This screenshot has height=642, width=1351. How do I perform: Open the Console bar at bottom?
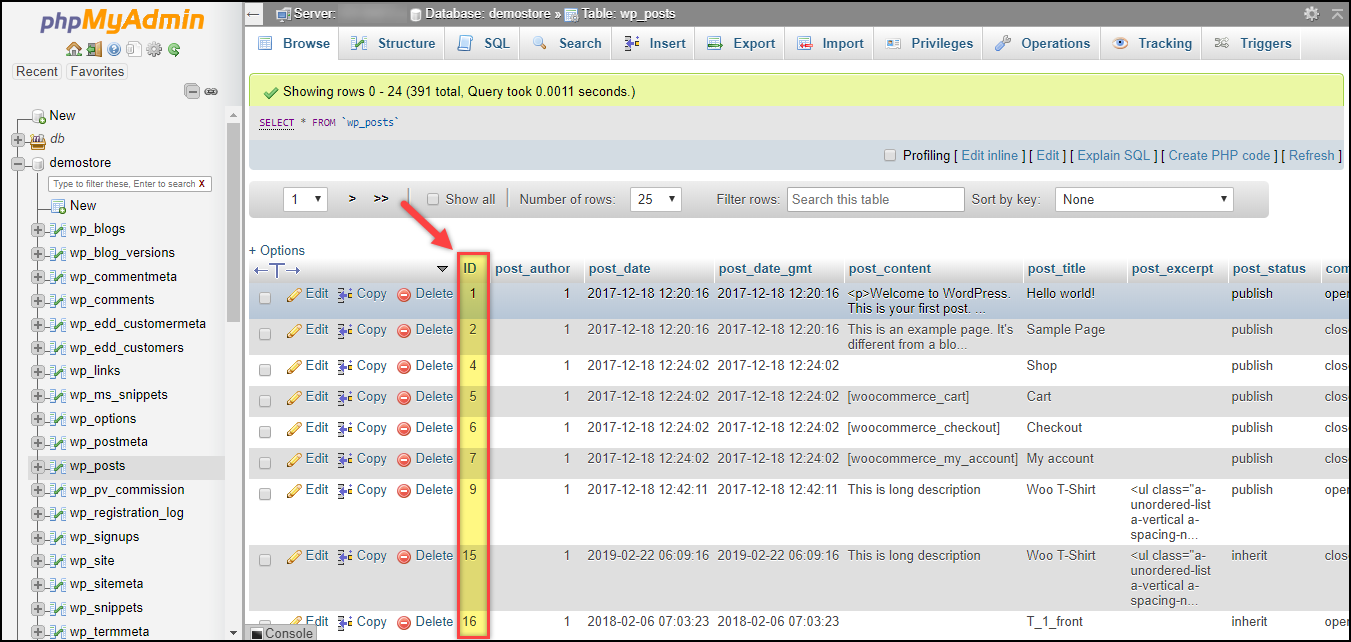281,634
